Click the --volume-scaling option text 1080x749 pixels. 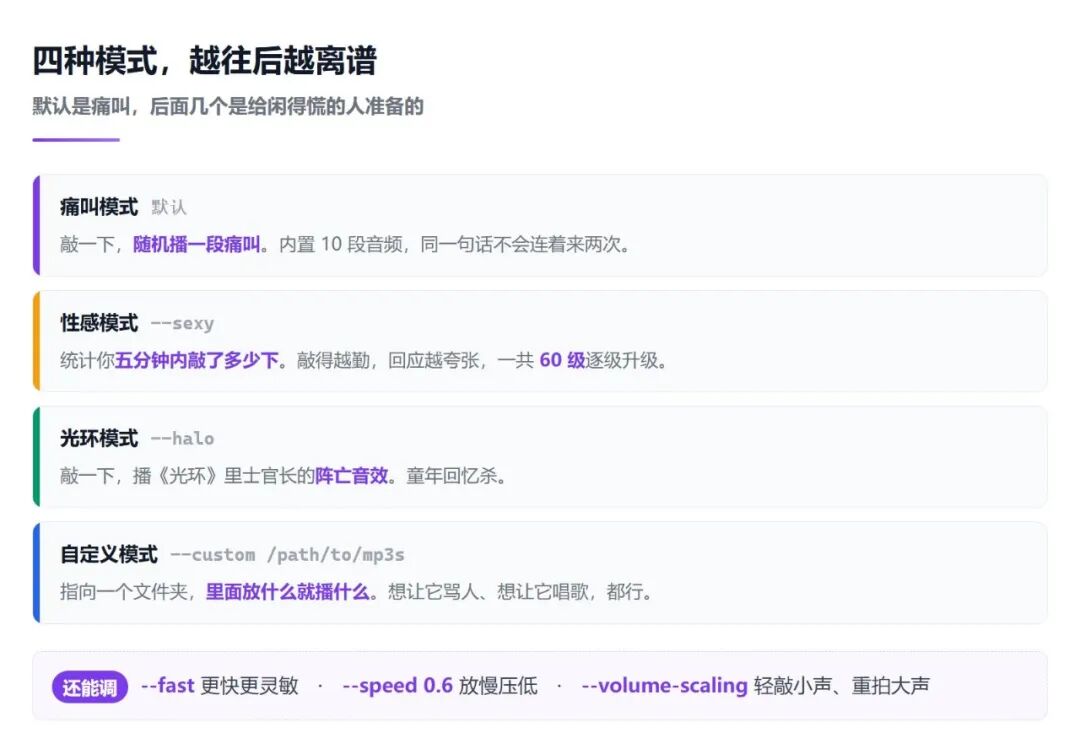[665, 686]
